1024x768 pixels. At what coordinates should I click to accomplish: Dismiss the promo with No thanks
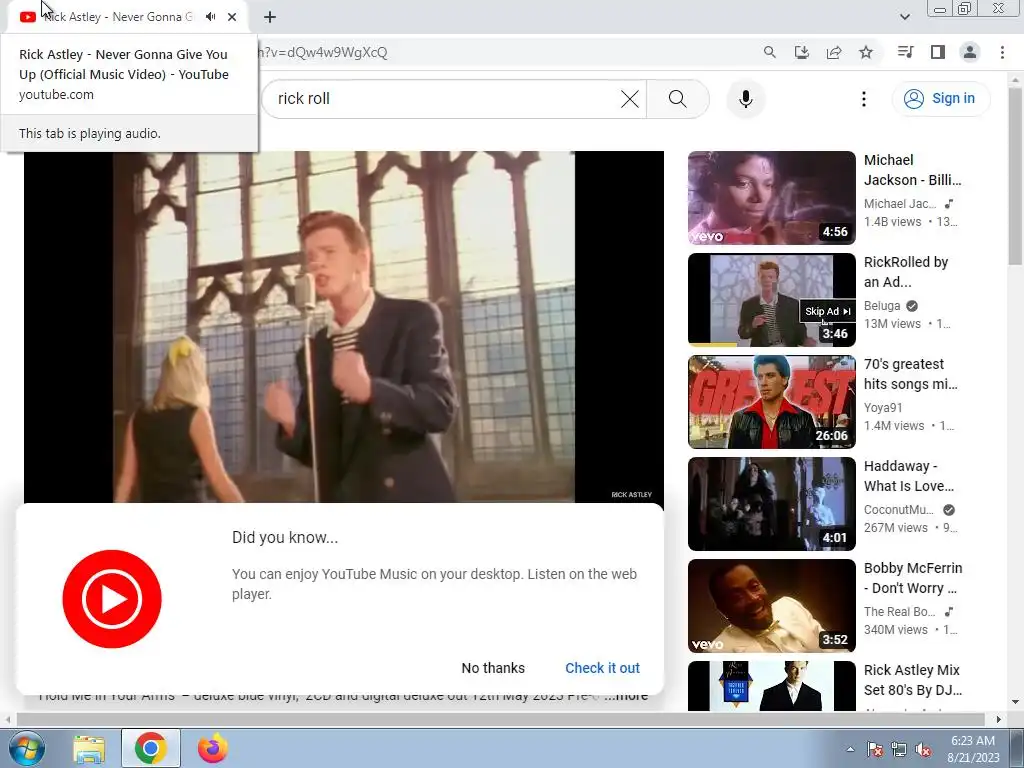point(493,668)
